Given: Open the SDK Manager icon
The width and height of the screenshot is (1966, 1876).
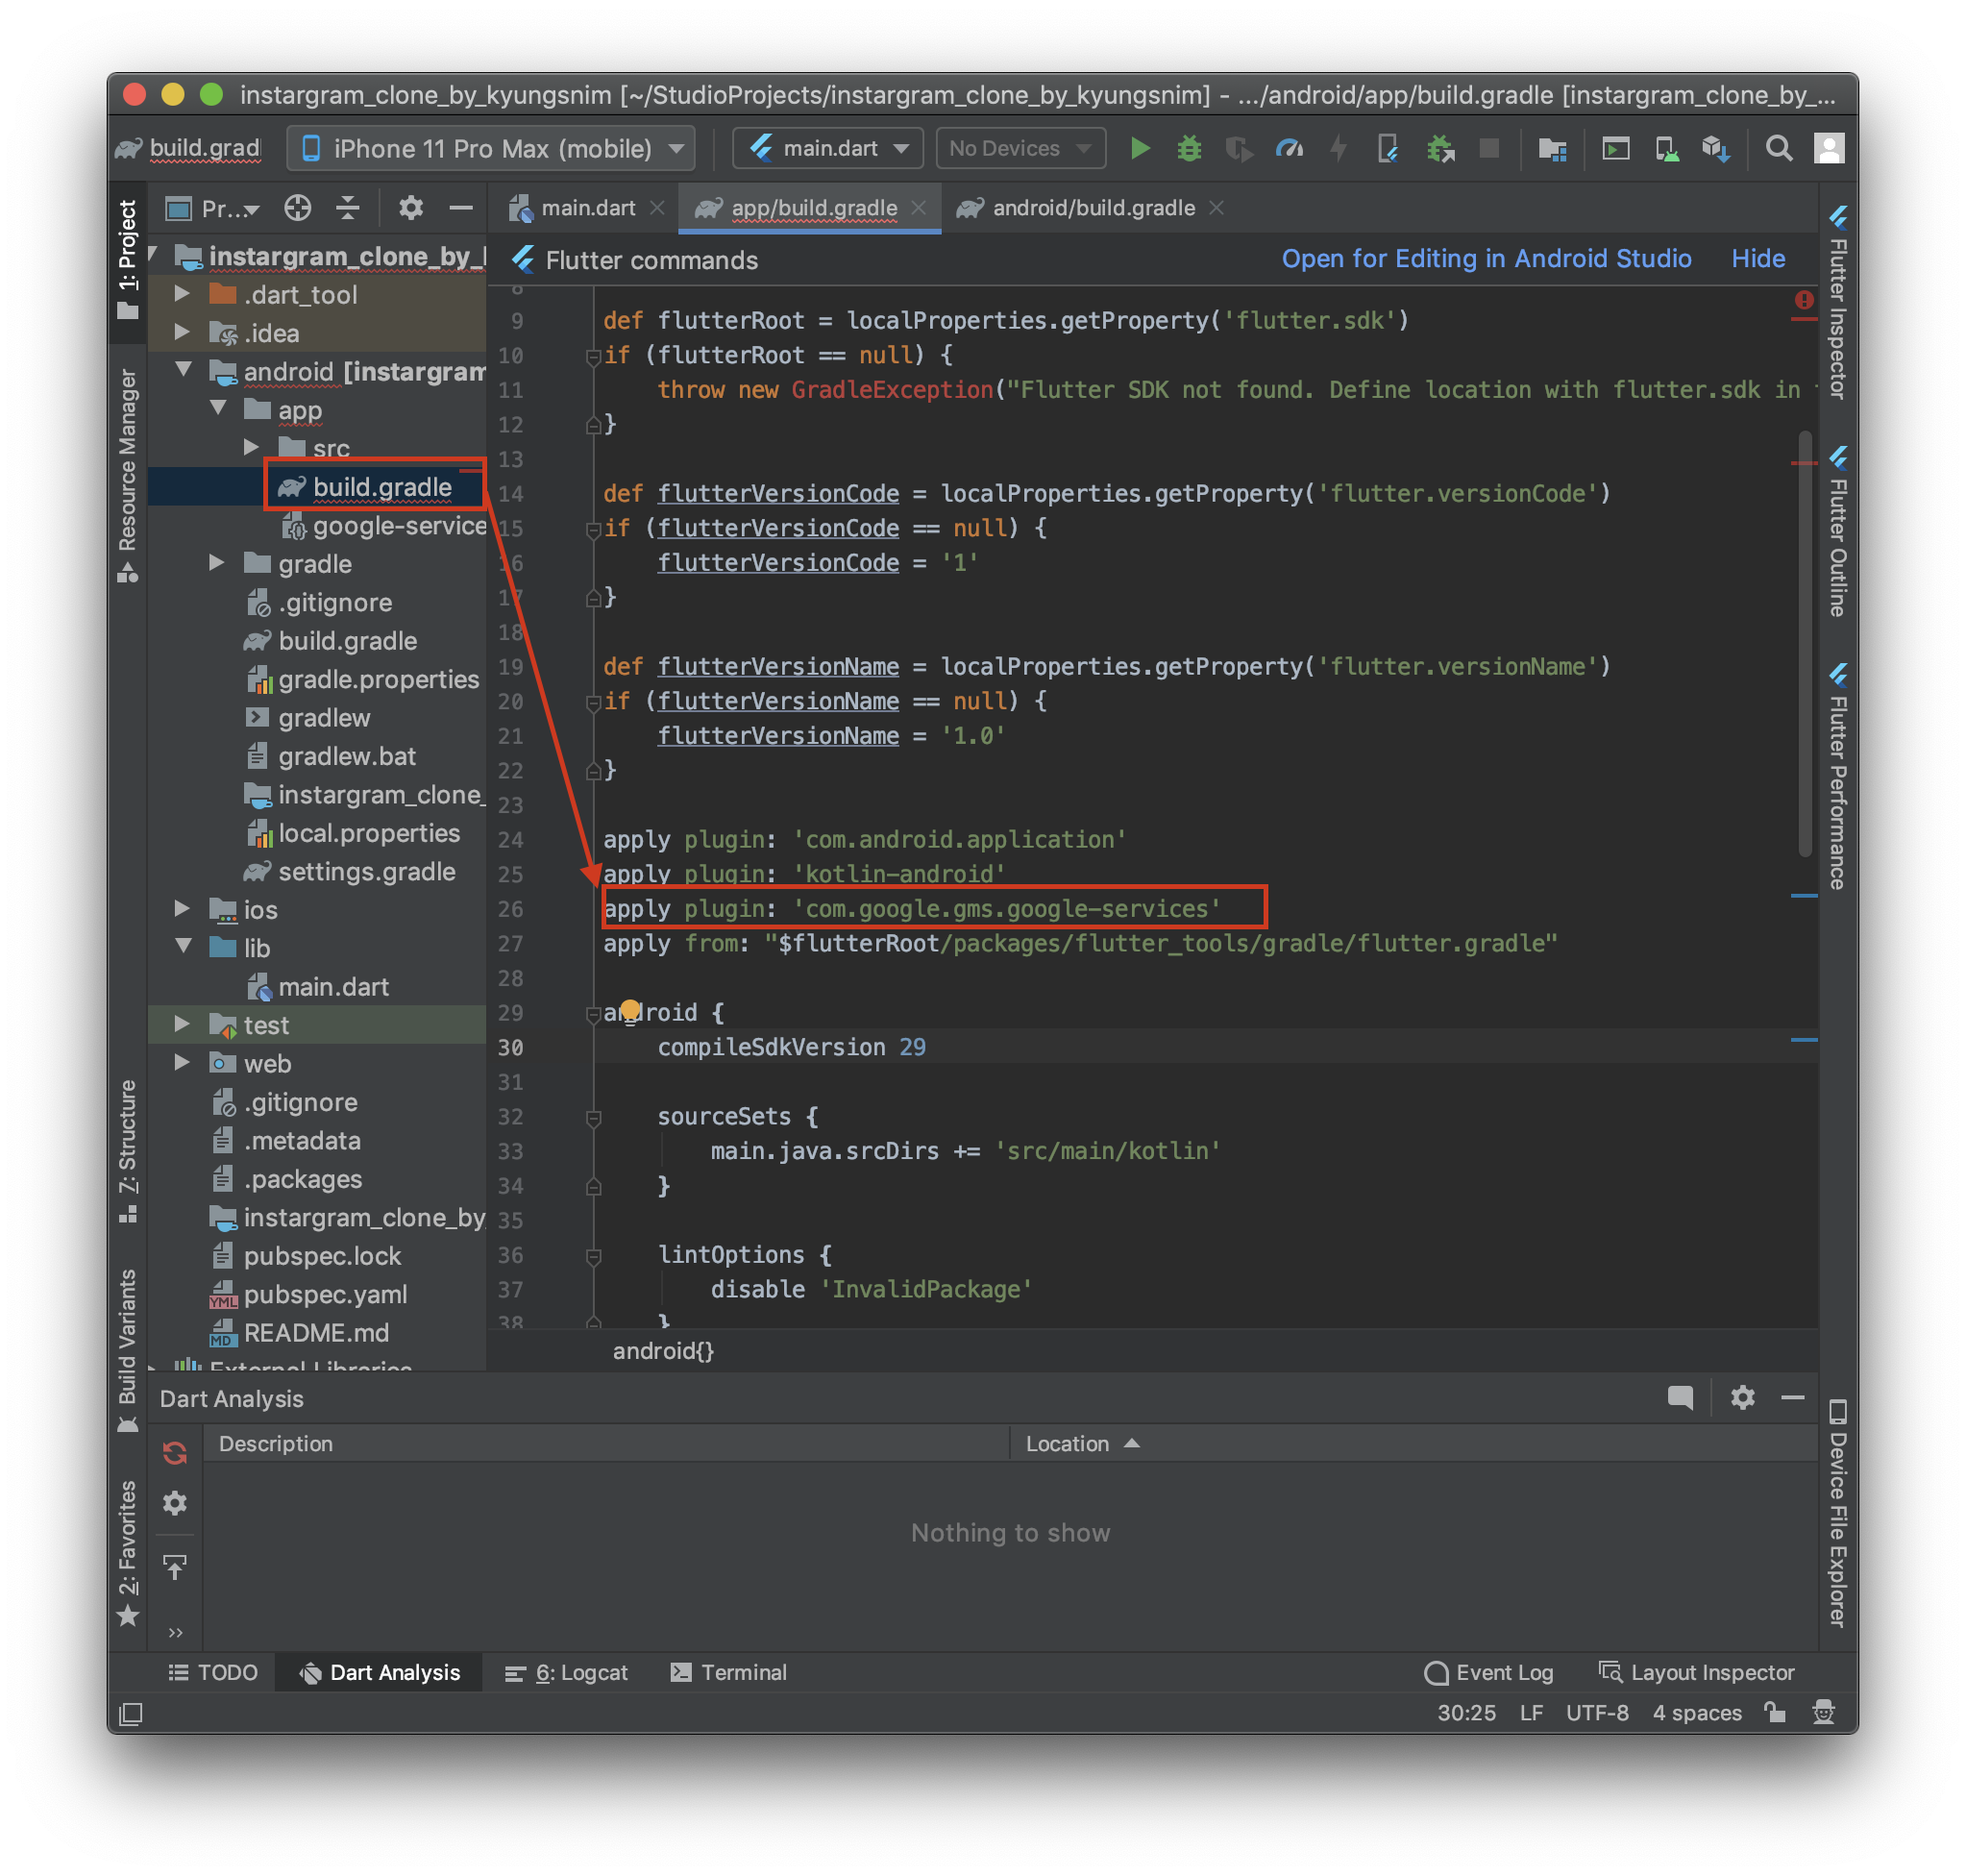Looking at the screenshot, I should (x=1716, y=149).
